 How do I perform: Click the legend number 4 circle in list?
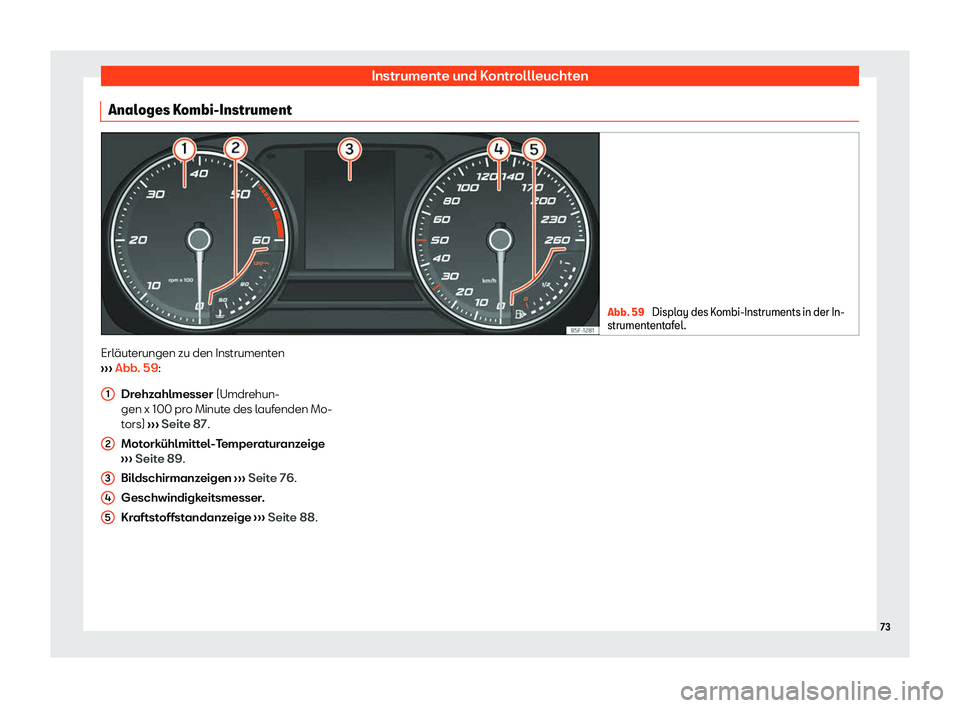(108, 497)
